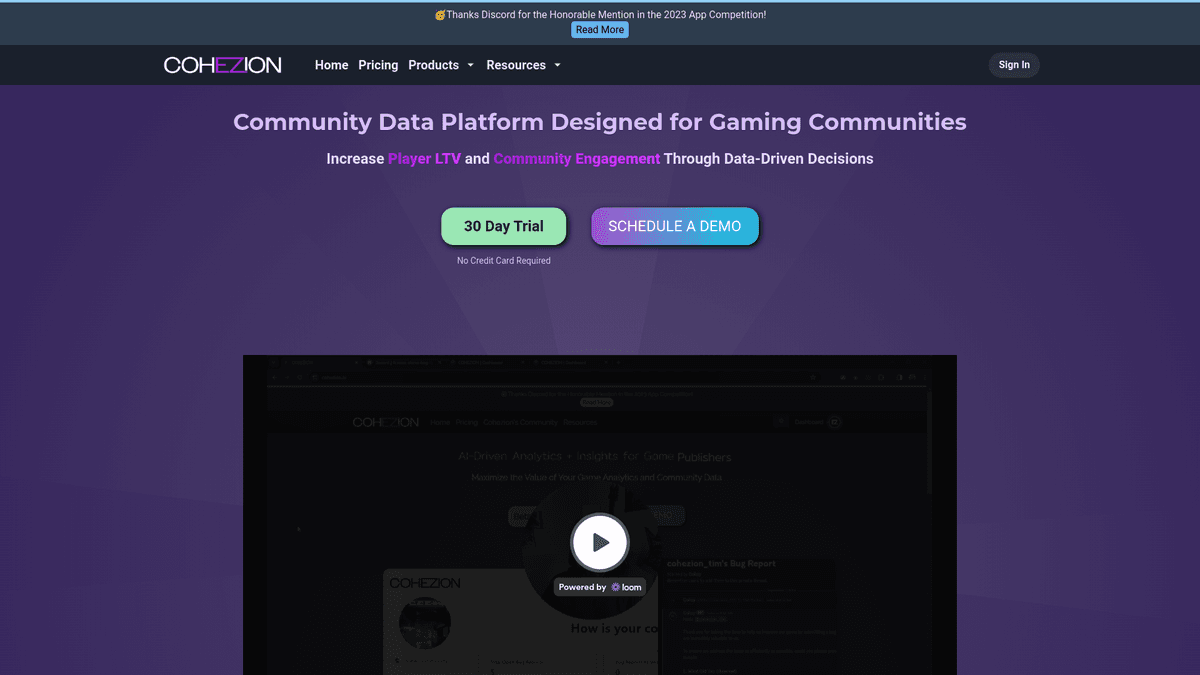
Task: Click the Schedule a Demo button
Action: pos(675,226)
